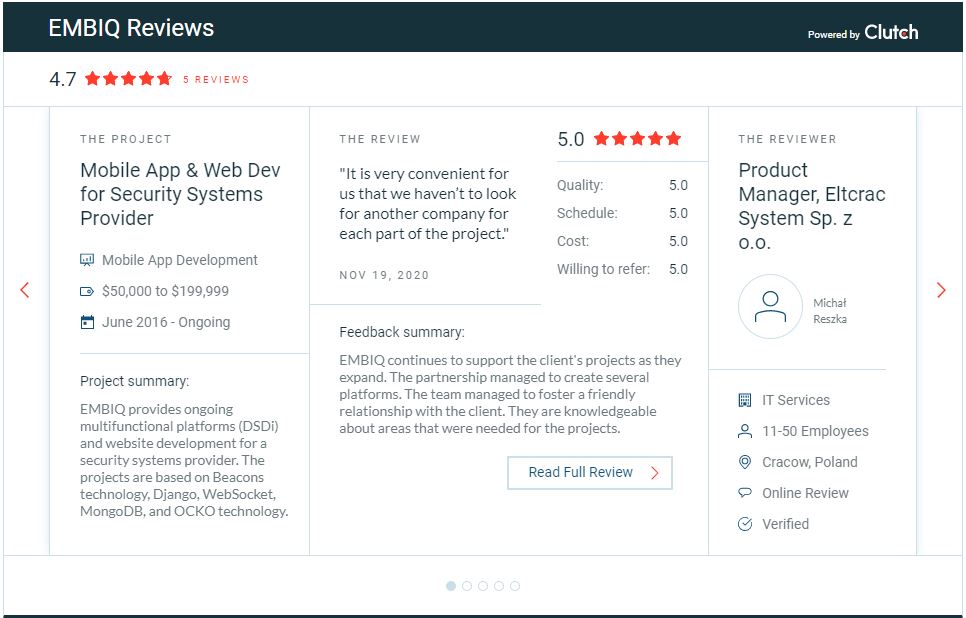Screen dimensions: 966x618
Task: Click the Schedule: 5.0 rating row
Action: coord(622,213)
